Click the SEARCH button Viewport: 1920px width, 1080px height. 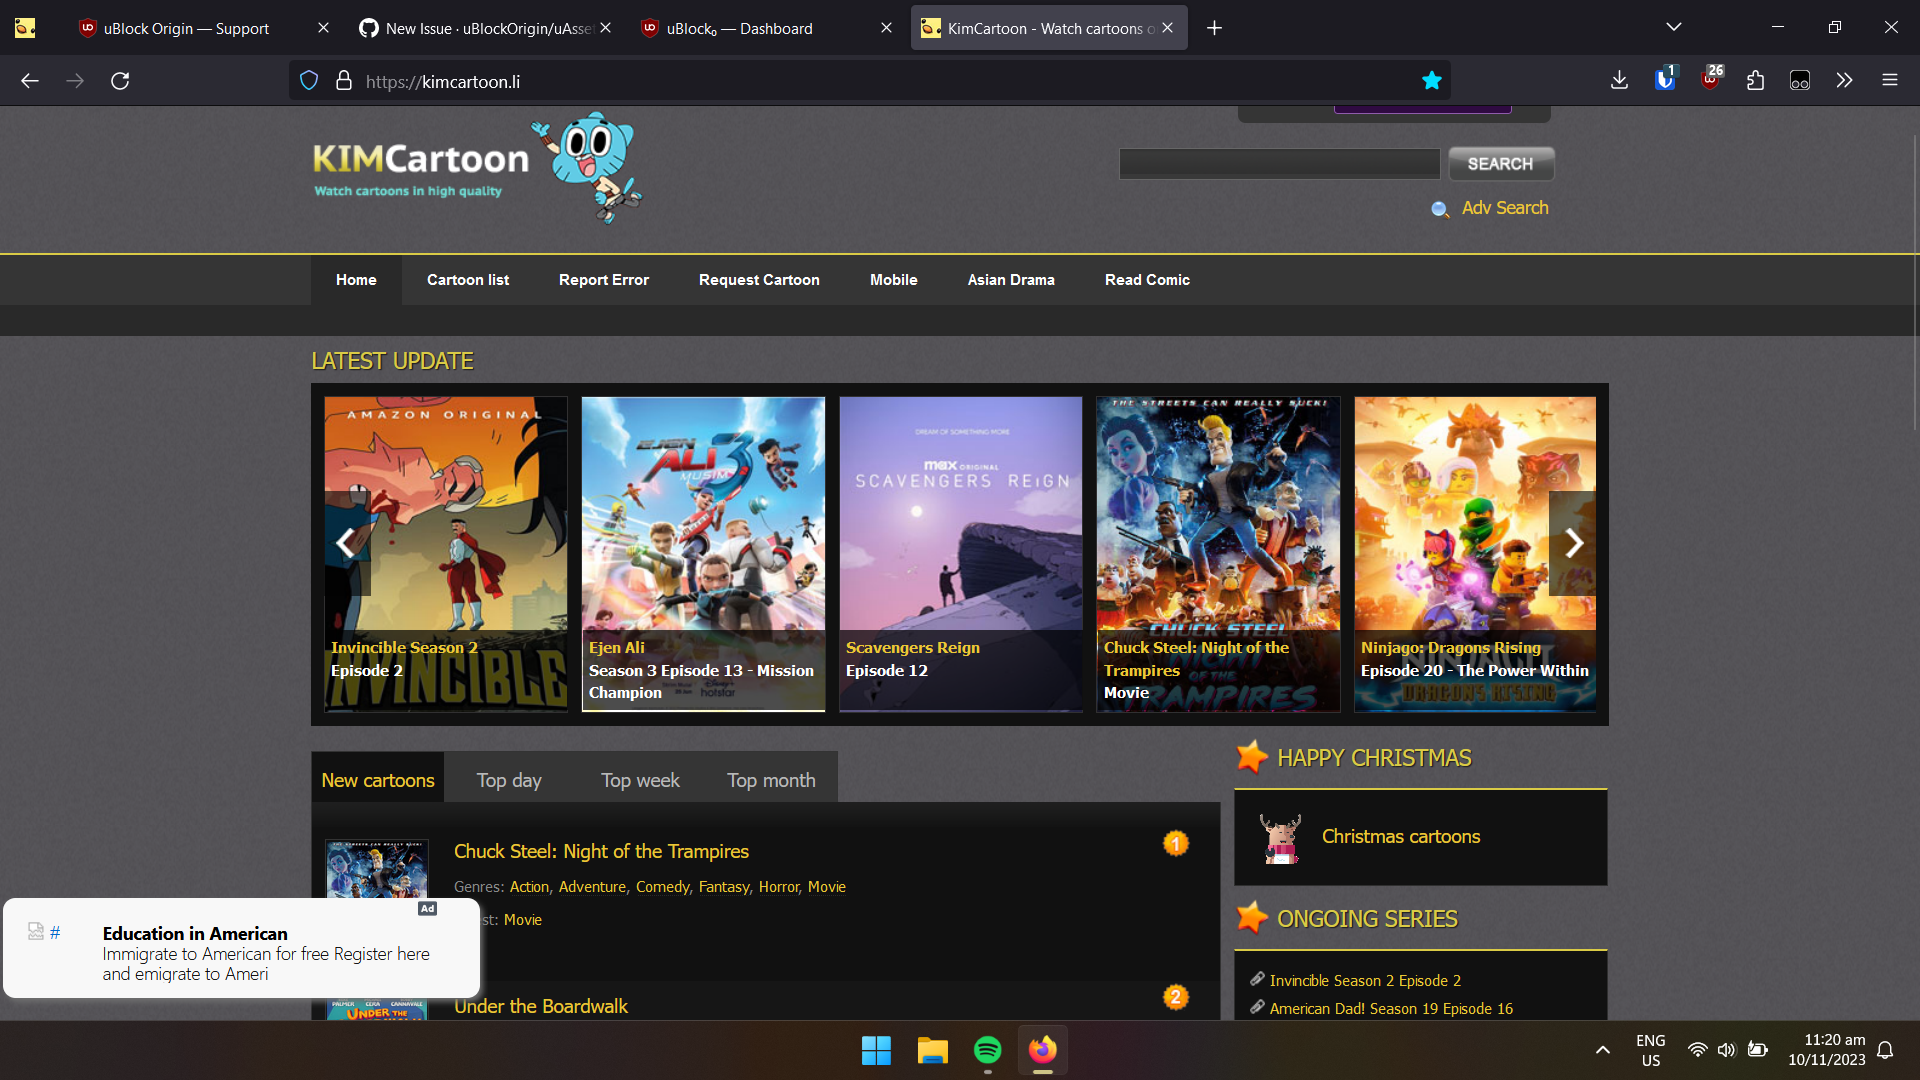[1500, 164]
